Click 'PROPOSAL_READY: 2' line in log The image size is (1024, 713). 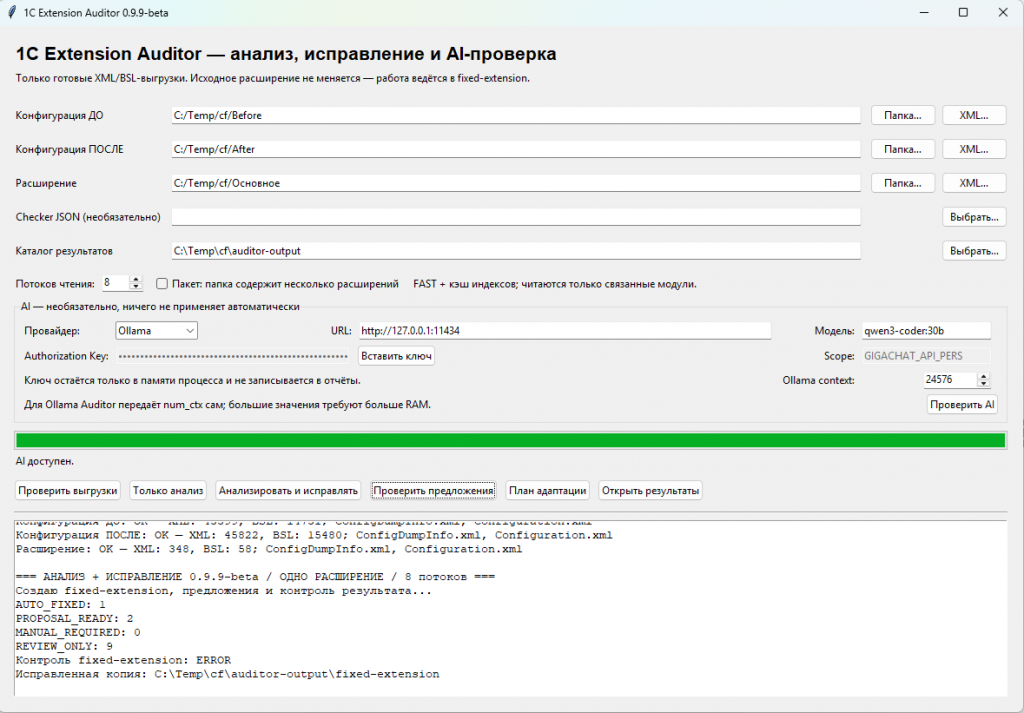pyautogui.click(x=74, y=618)
